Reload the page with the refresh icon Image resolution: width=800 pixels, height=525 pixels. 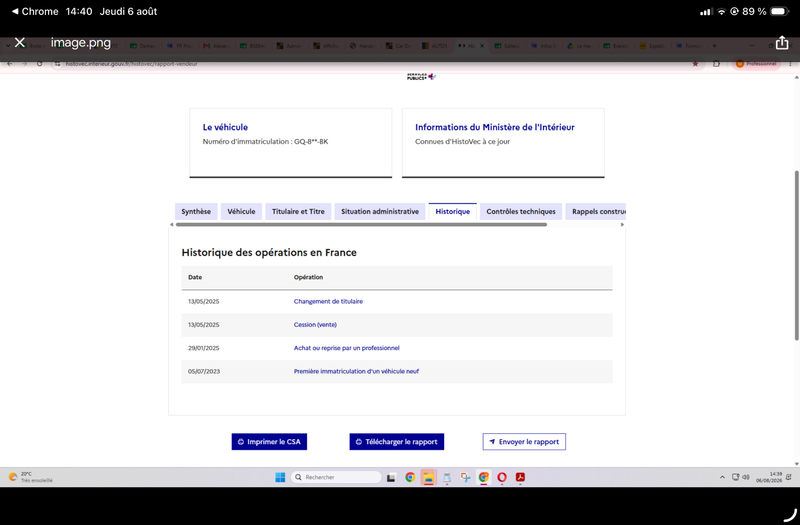coord(39,64)
